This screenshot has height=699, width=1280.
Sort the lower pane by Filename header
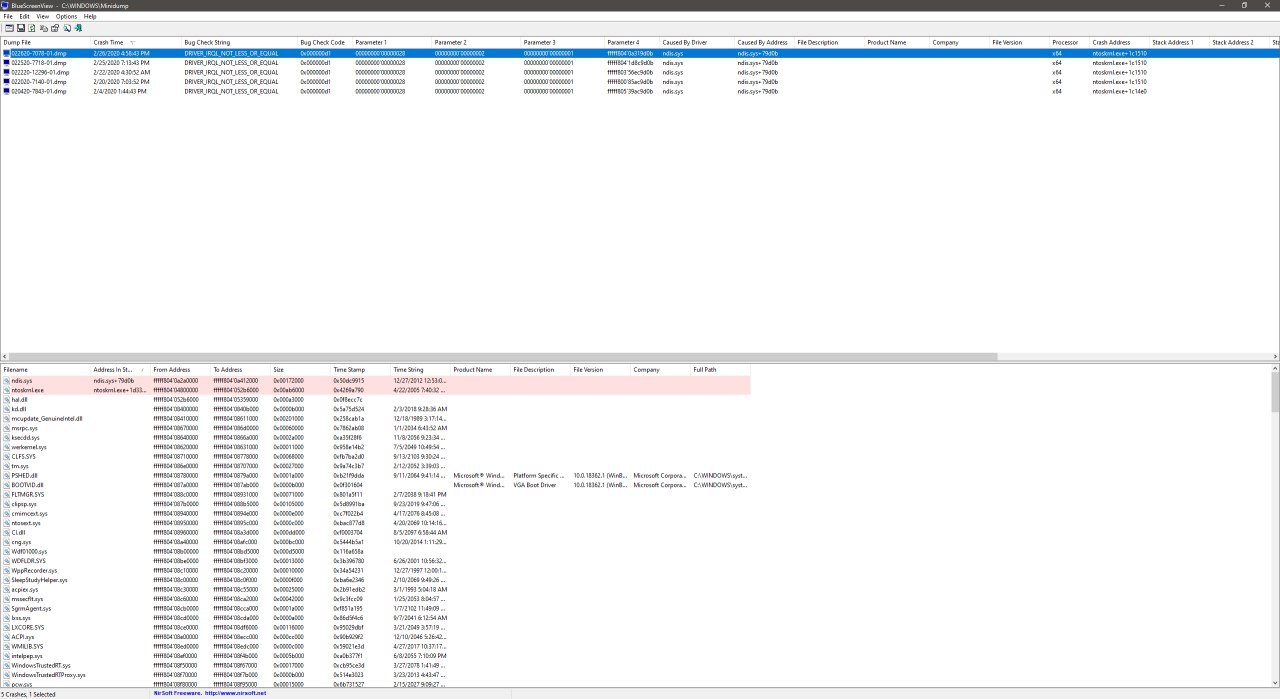pyautogui.click(x=45, y=370)
